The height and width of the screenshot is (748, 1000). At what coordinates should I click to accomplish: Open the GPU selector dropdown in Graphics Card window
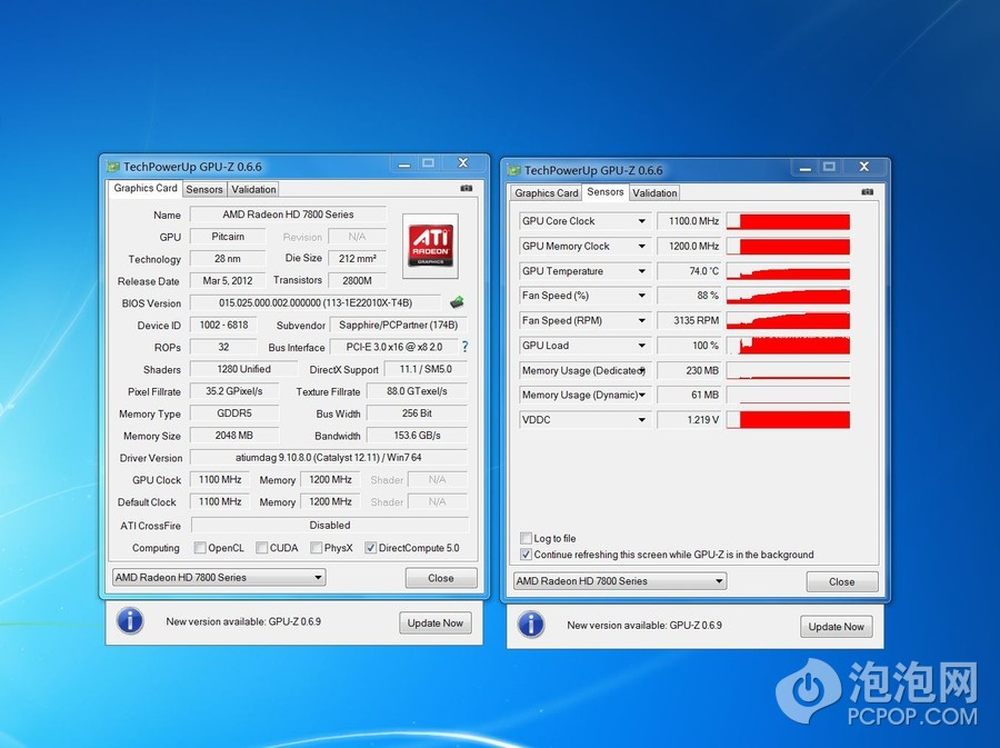(219, 578)
